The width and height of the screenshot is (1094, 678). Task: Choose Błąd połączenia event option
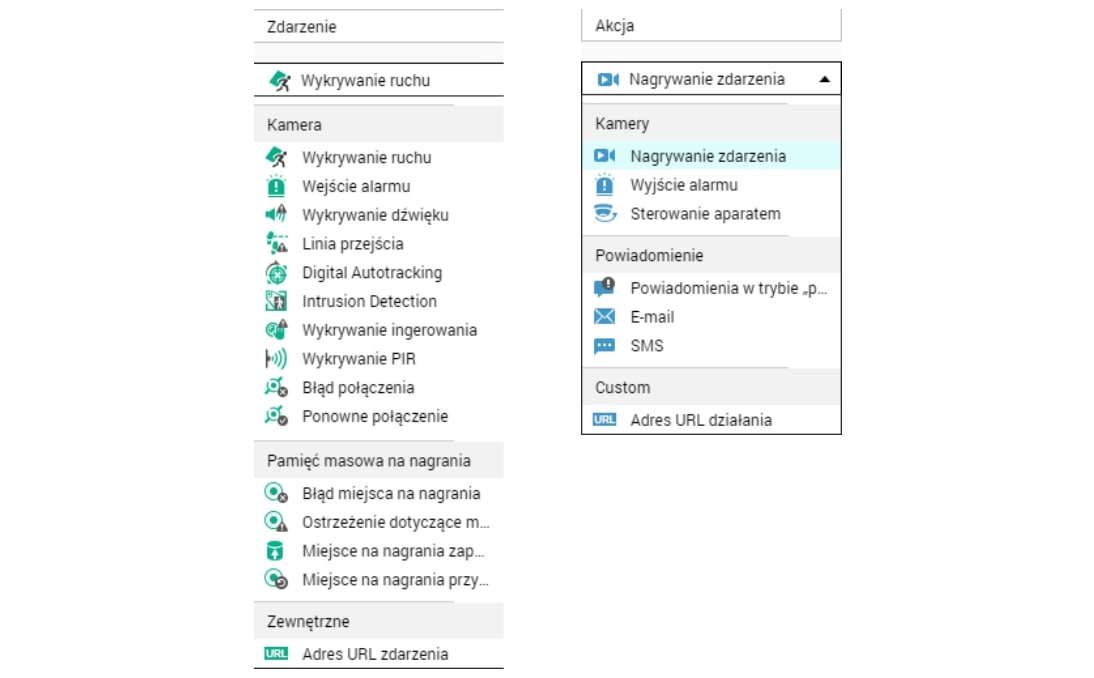coord(358,388)
